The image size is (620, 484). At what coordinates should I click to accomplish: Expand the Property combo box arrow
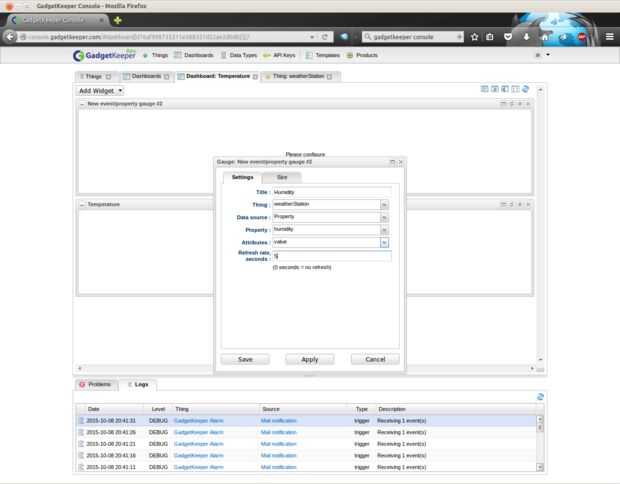coord(384,230)
